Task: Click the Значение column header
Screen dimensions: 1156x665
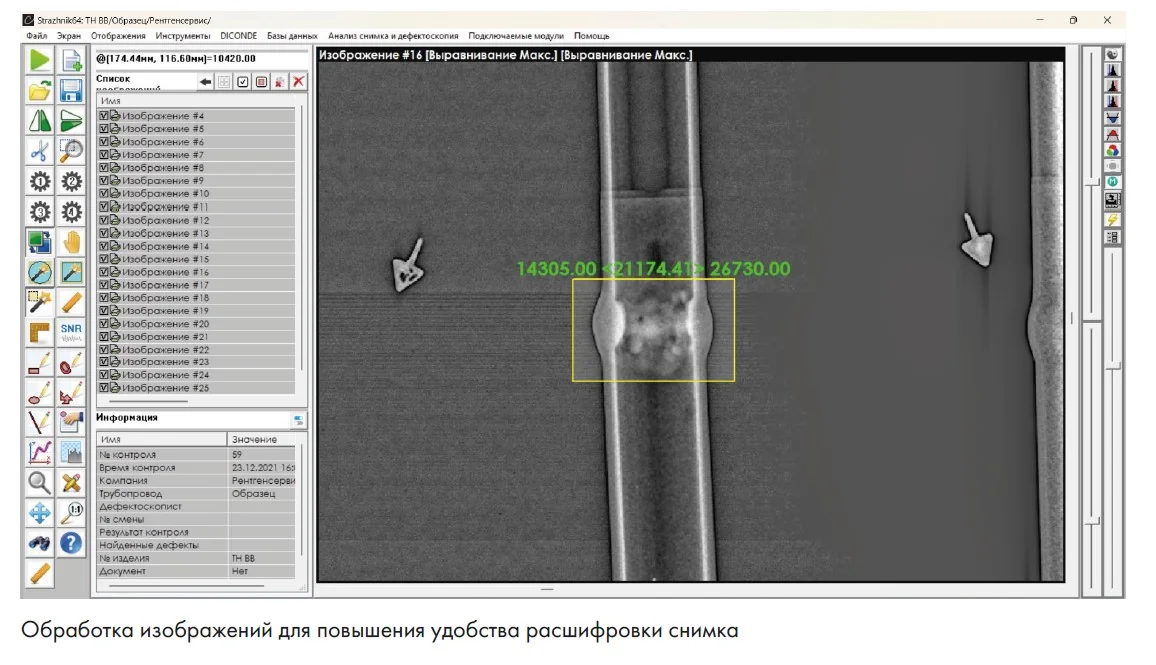Action: pyautogui.click(x=262, y=439)
